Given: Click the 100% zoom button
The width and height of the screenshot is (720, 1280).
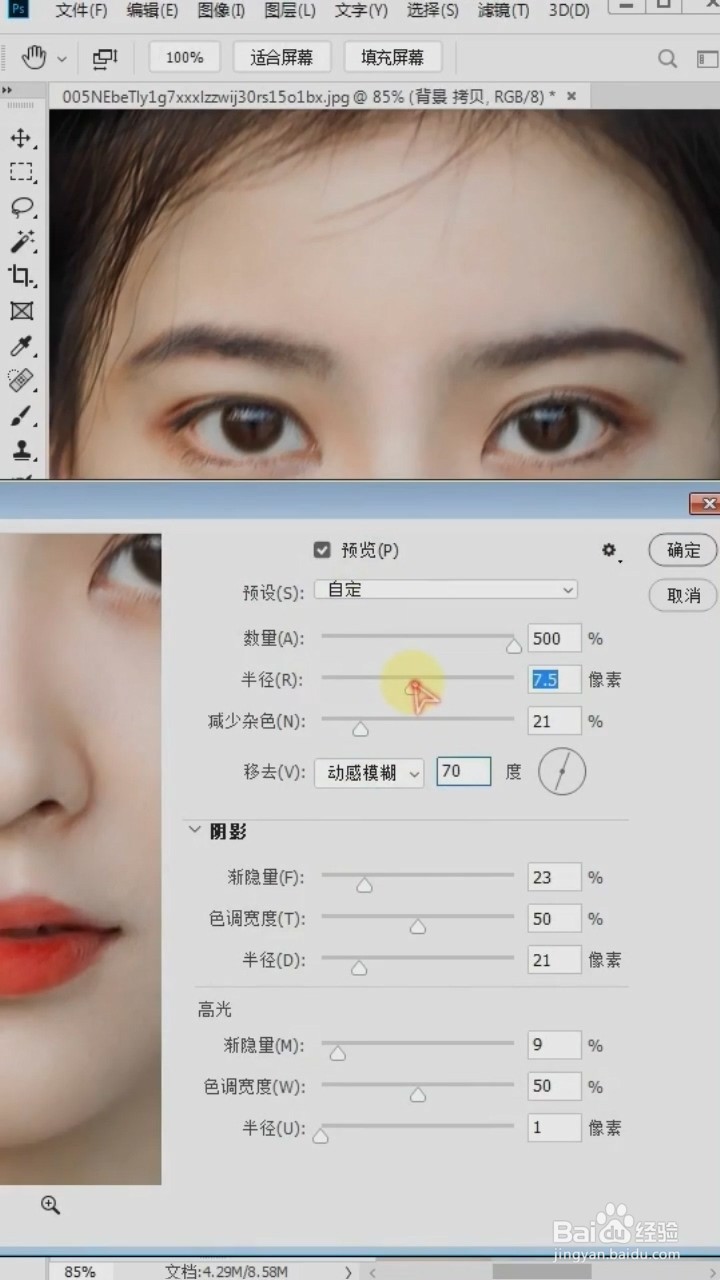Looking at the screenshot, I should (x=184, y=58).
